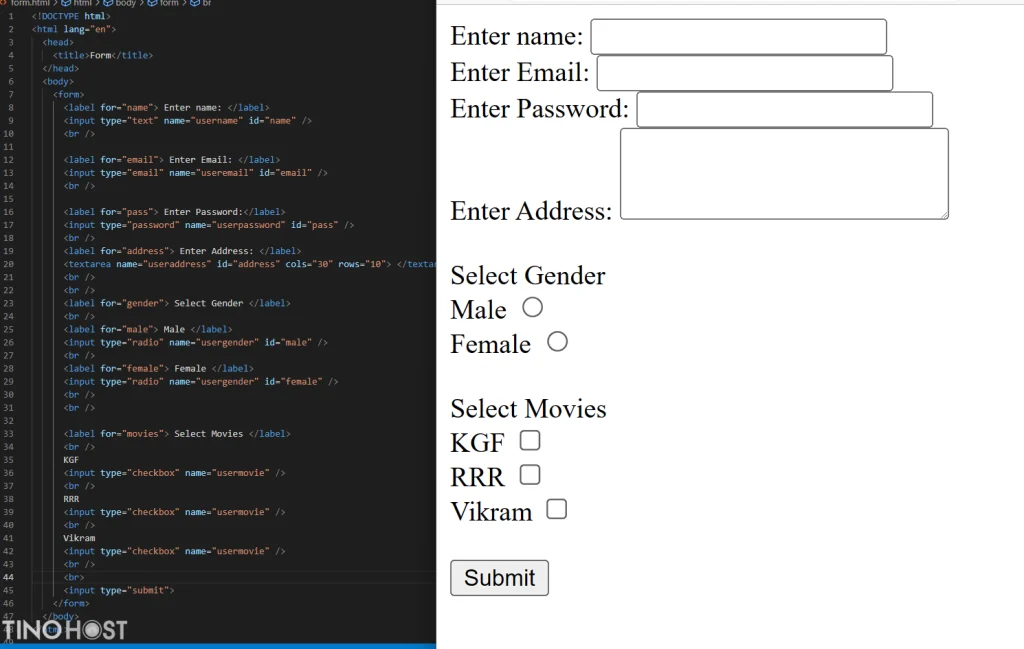1024x649 pixels.
Task: Focus the Enter Email input box
Action: (744, 73)
